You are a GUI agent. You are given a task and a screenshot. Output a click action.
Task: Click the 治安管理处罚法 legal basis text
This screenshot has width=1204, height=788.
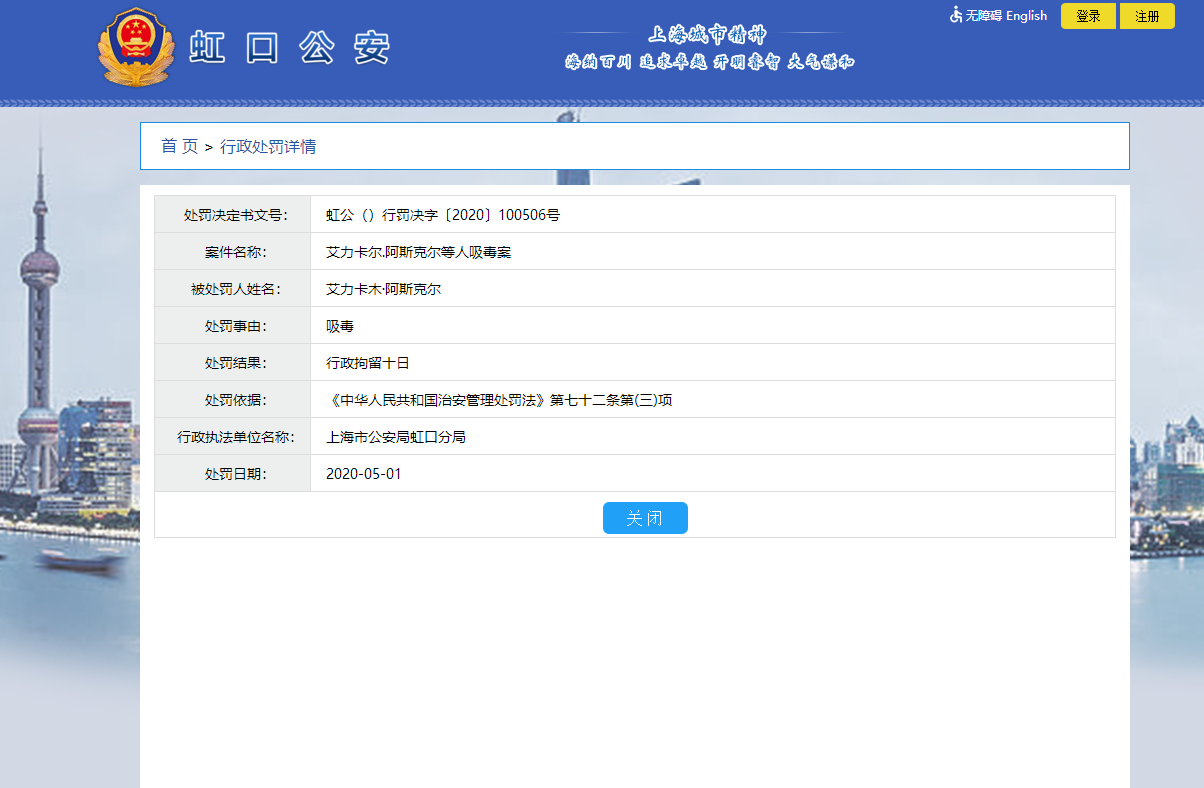click(x=499, y=400)
